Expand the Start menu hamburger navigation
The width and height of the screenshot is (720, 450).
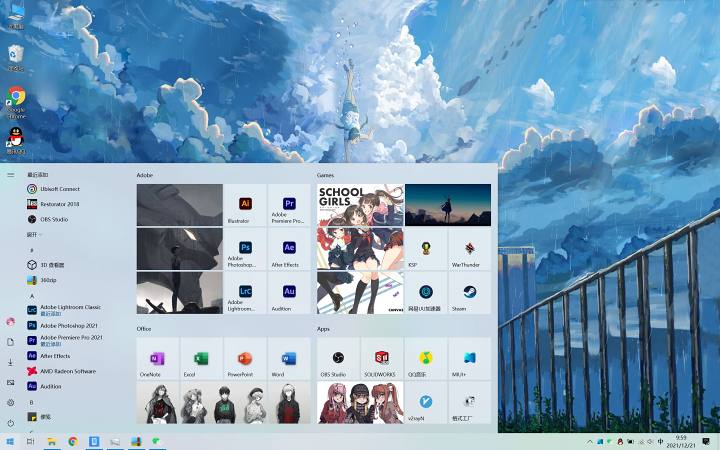[x=11, y=175]
